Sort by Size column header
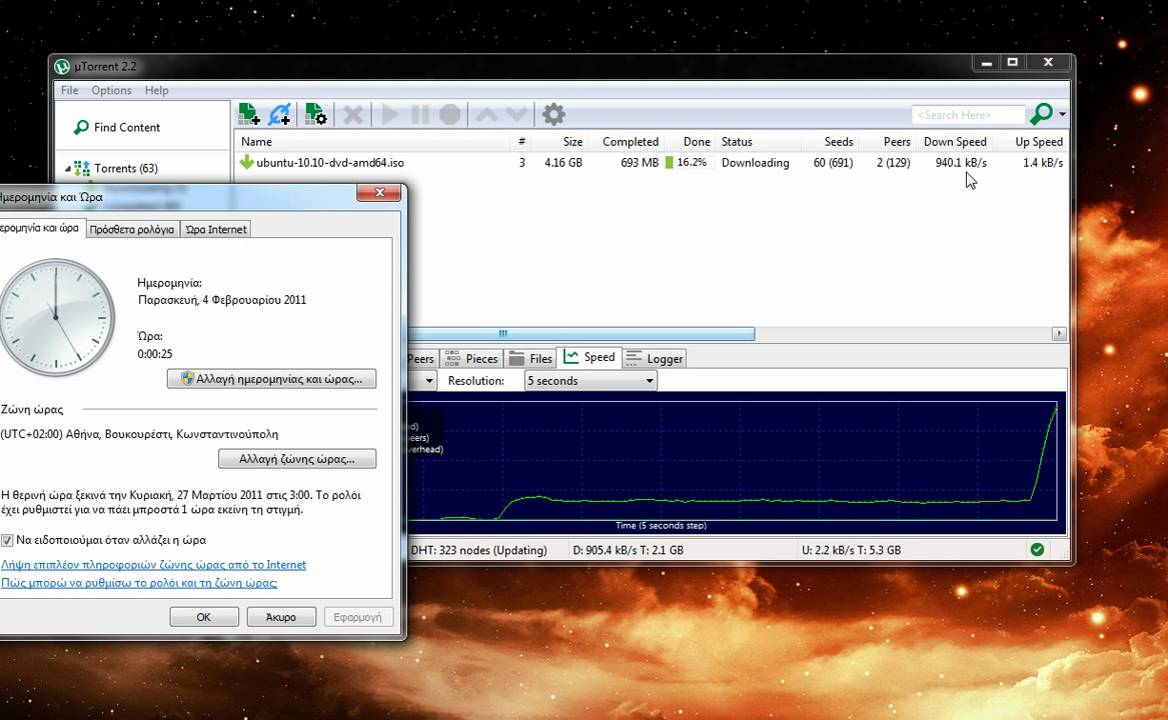Screen dimensions: 1168x720 click(573, 141)
